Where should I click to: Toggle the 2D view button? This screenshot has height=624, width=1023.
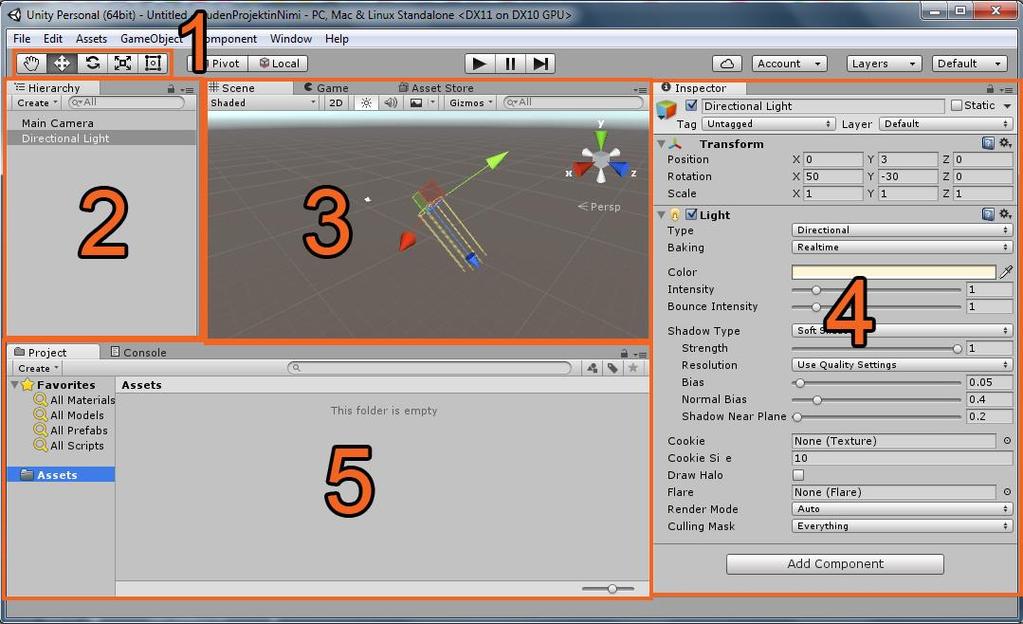(x=336, y=102)
